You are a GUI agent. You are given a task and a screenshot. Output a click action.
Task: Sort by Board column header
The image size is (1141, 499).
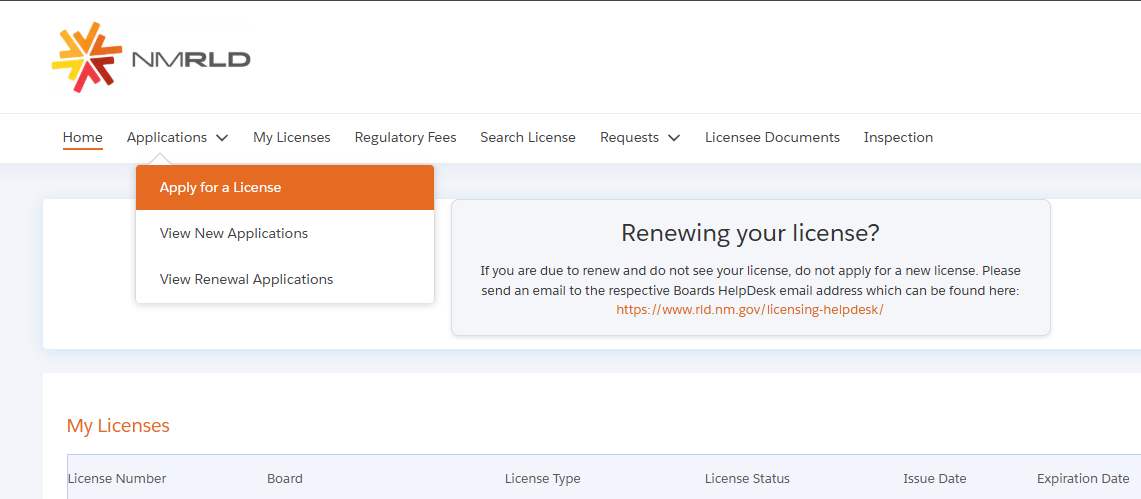(x=285, y=479)
